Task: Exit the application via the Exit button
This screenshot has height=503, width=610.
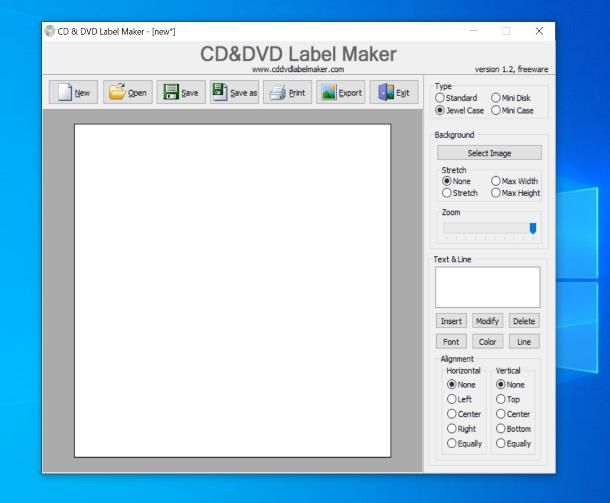Action: pos(394,92)
